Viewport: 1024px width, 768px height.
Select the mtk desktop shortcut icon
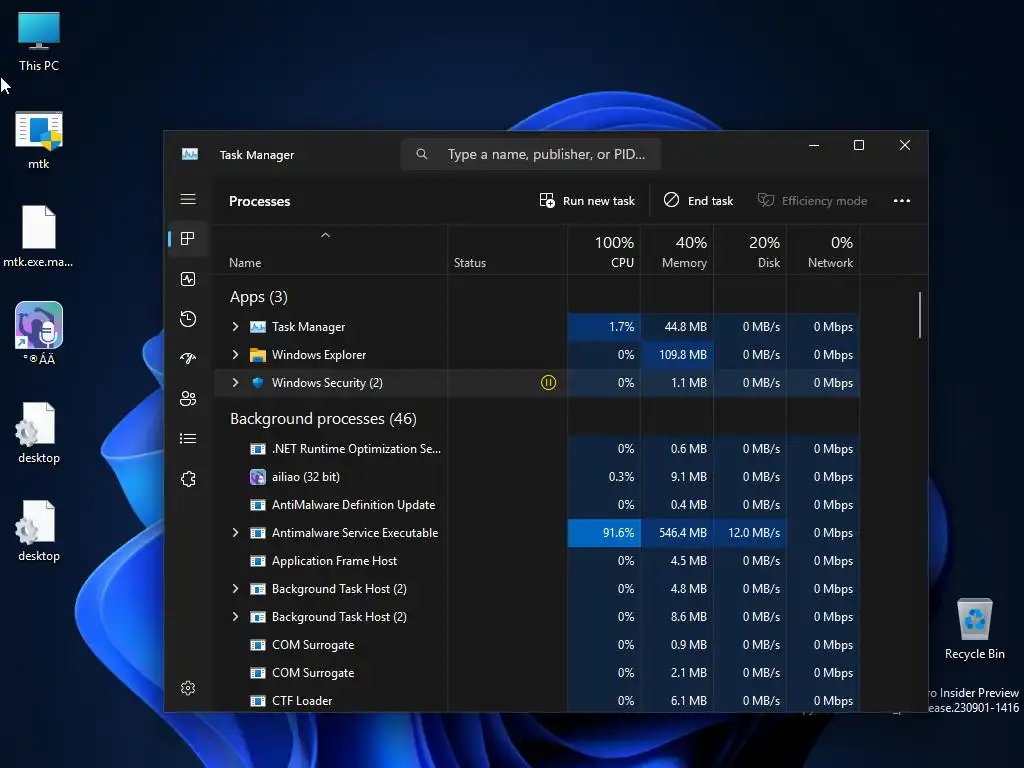39,140
